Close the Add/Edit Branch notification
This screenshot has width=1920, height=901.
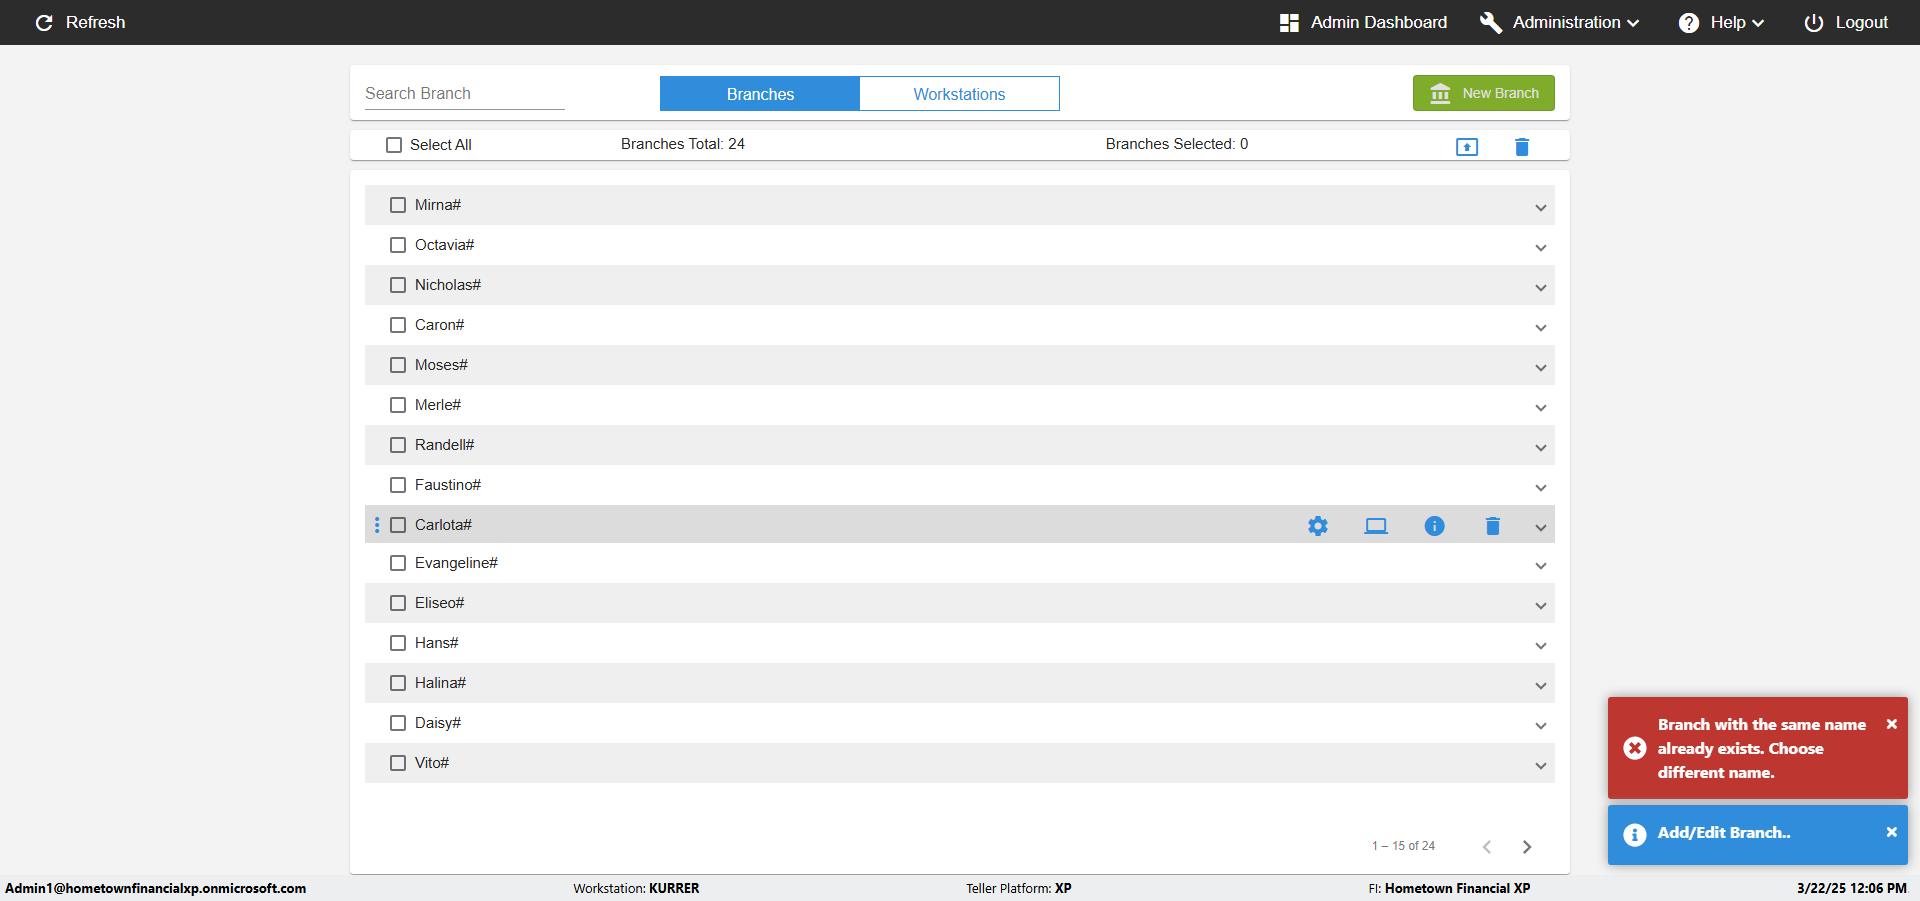click(x=1892, y=832)
